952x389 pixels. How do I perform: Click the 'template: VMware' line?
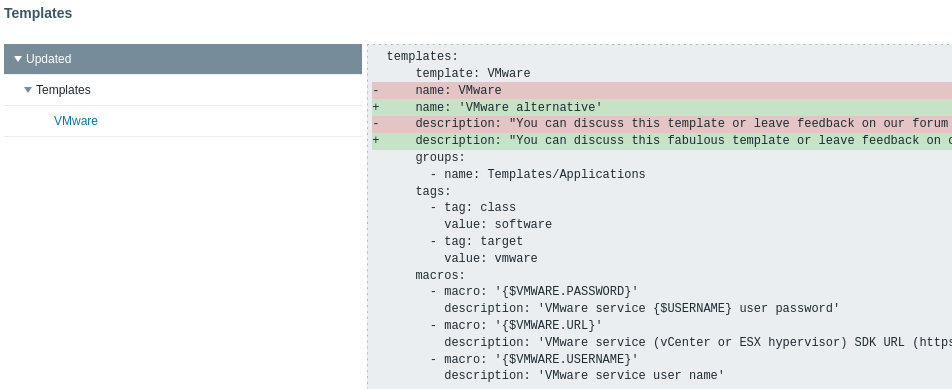pos(473,73)
